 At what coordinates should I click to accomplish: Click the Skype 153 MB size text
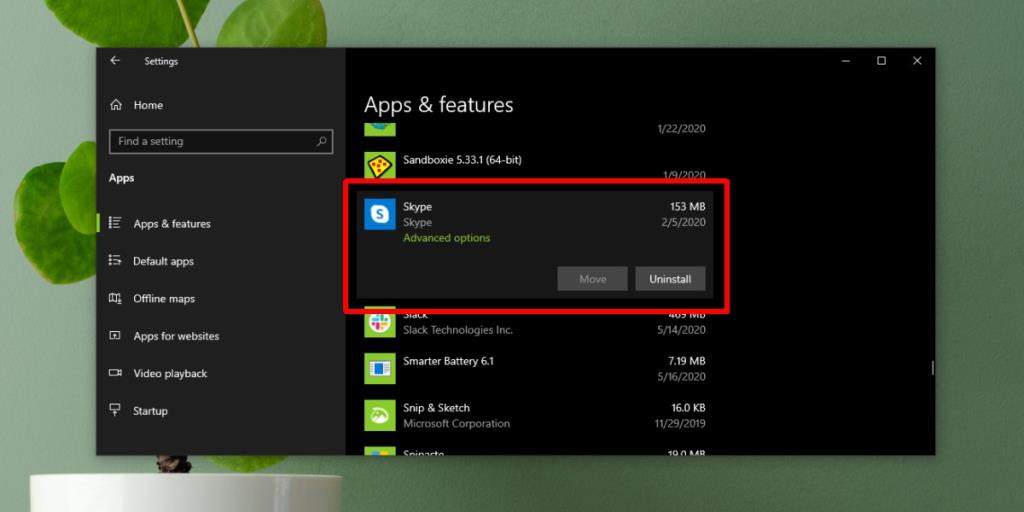[x=688, y=206]
